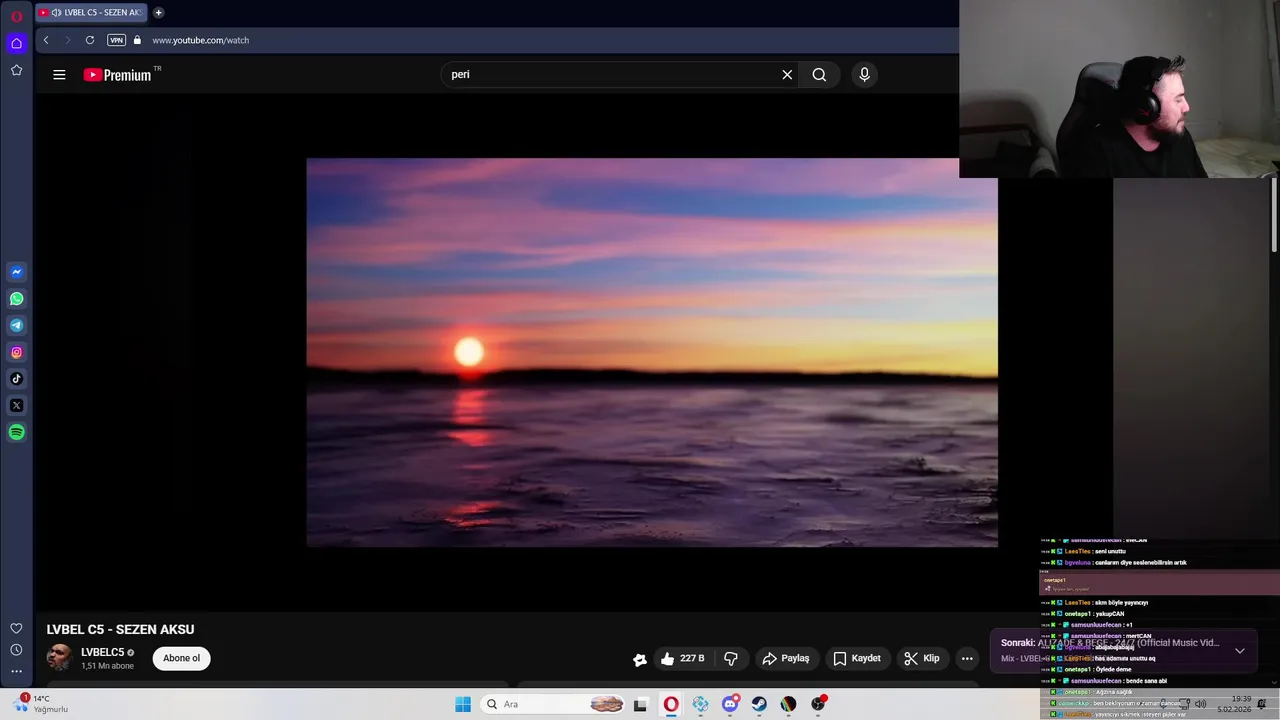
Task: Open WhatsApp in Opera sidebar
Action: coord(16,298)
